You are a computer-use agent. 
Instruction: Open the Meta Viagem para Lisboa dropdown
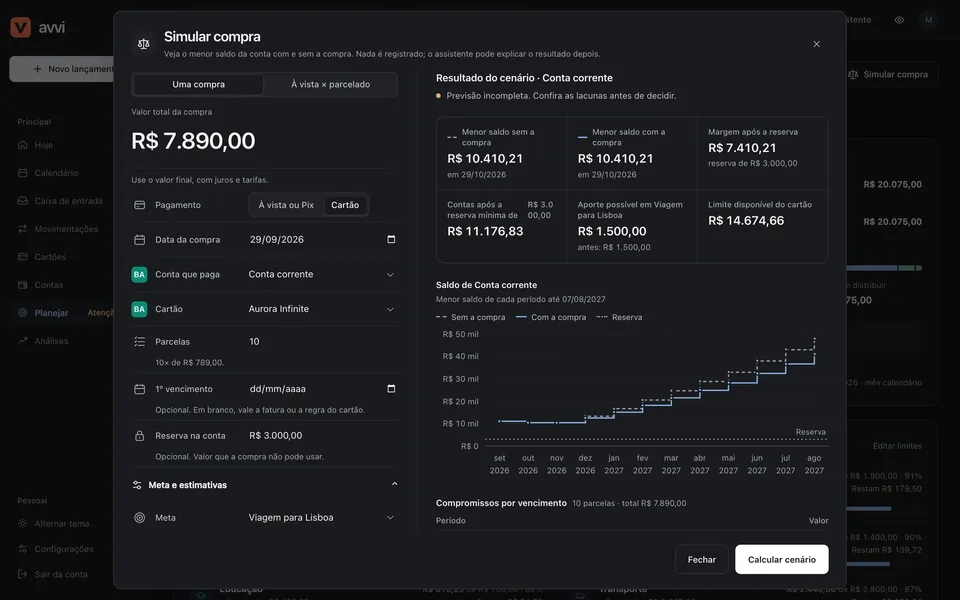coord(322,518)
